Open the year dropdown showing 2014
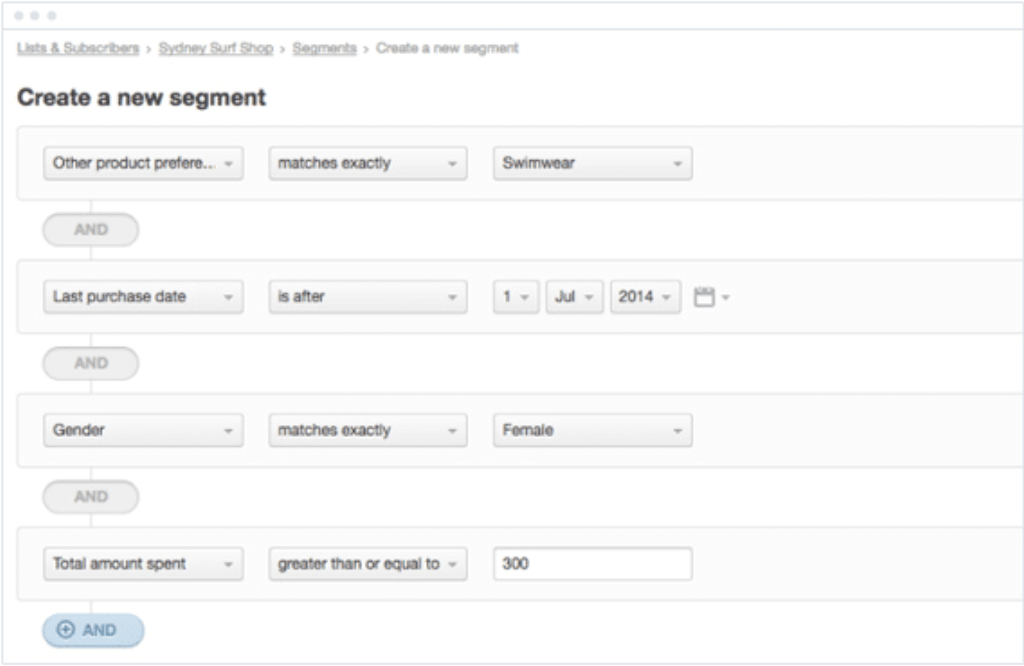1024x666 pixels. click(x=645, y=297)
